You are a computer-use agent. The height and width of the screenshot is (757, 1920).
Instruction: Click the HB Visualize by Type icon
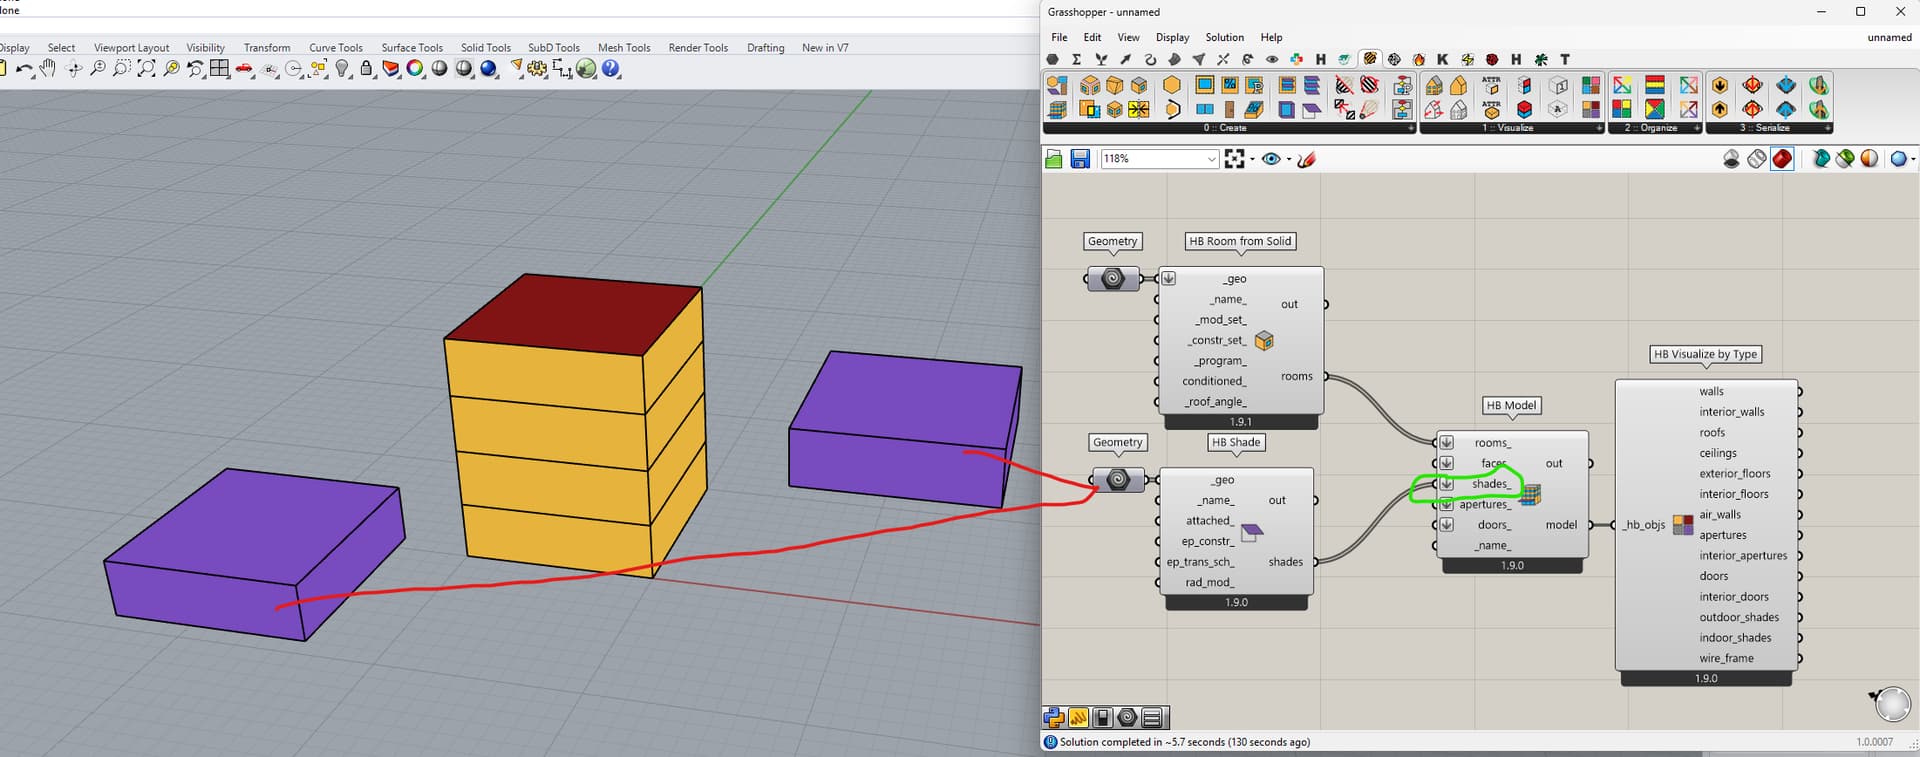coord(1683,525)
